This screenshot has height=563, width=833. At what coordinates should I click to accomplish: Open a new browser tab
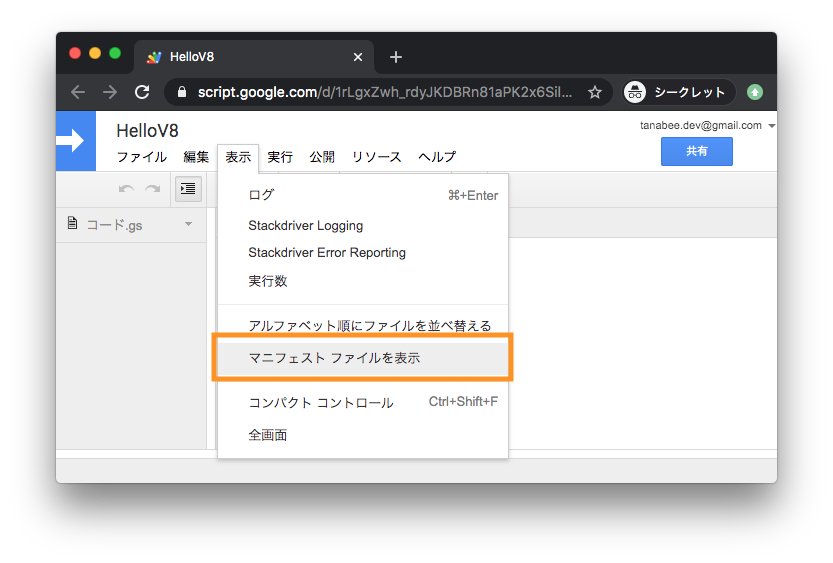(x=396, y=57)
